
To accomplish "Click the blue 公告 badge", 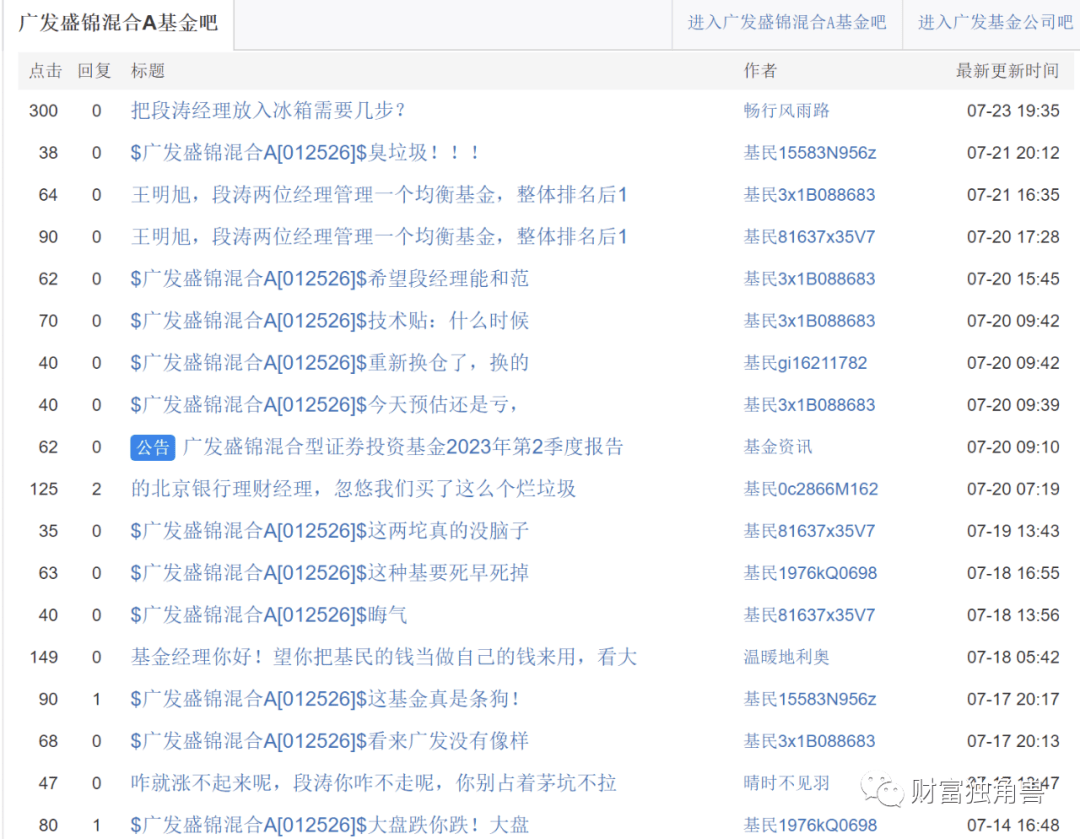I will [153, 448].
